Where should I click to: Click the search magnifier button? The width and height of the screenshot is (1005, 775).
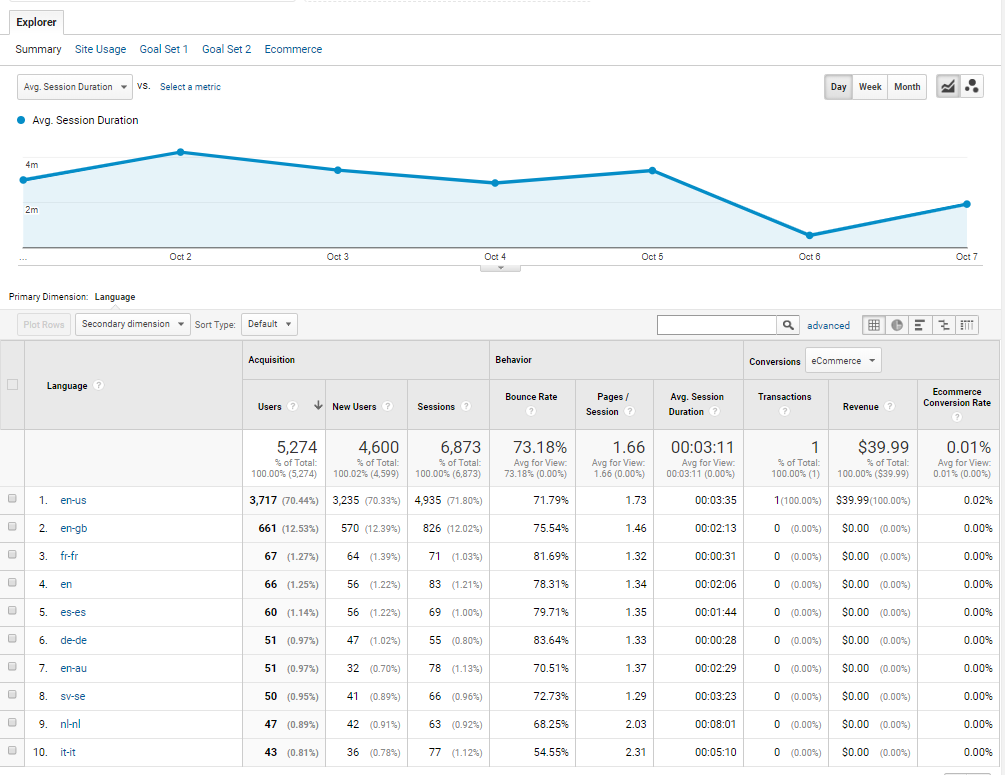[x=789, y=325]
